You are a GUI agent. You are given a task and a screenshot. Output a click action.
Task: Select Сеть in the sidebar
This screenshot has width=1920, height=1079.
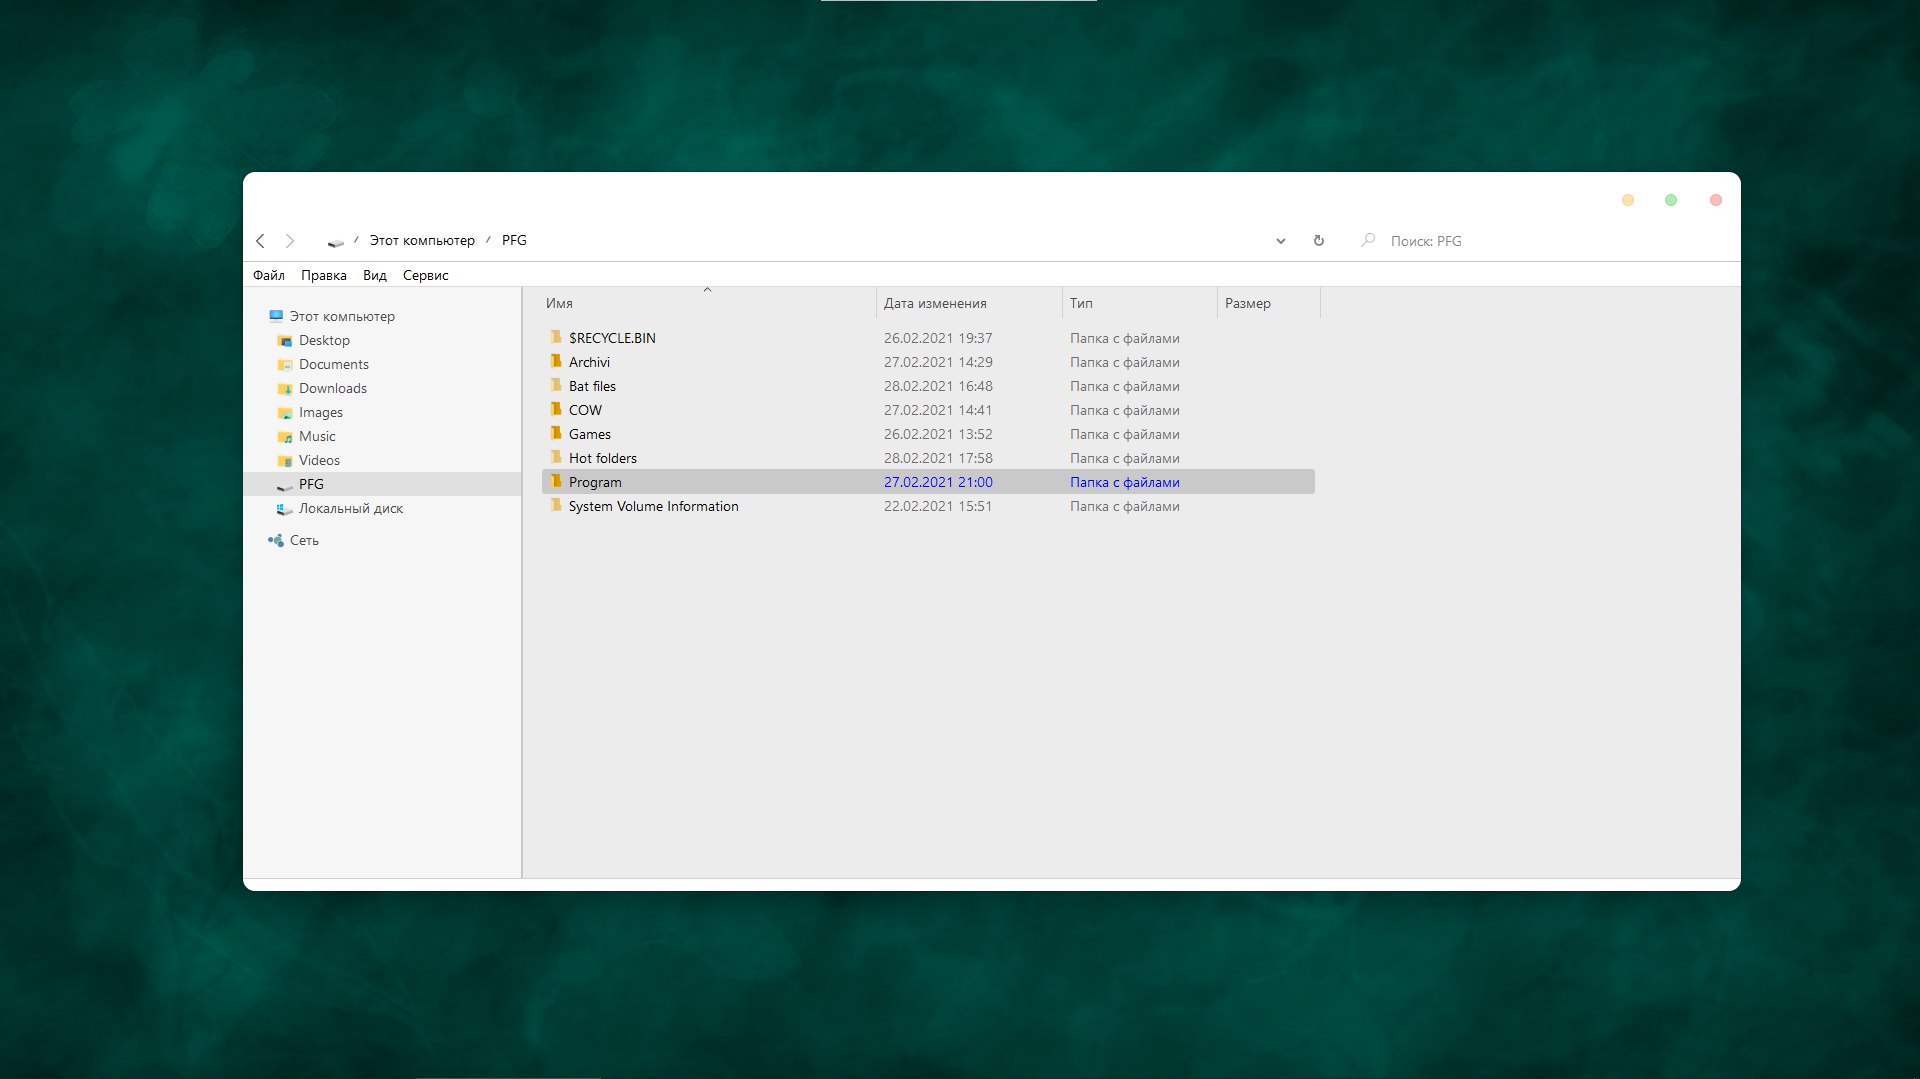click(304, 540)
